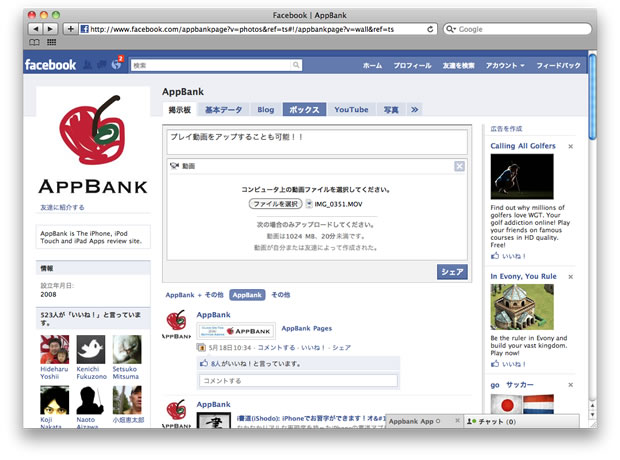This screenshot has width=620, height=460.
Task: Open Facebook friend requests icon
Action: pos(88,64)
